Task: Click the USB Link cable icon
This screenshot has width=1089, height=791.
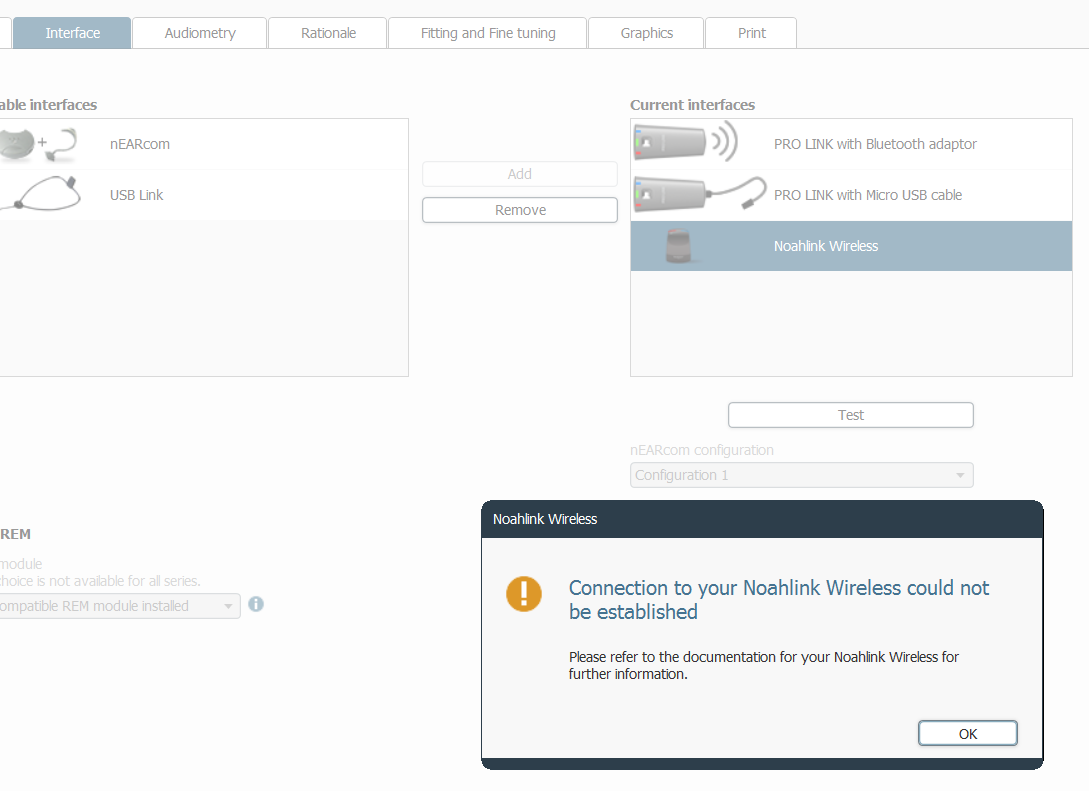Action: coord(40,194)
